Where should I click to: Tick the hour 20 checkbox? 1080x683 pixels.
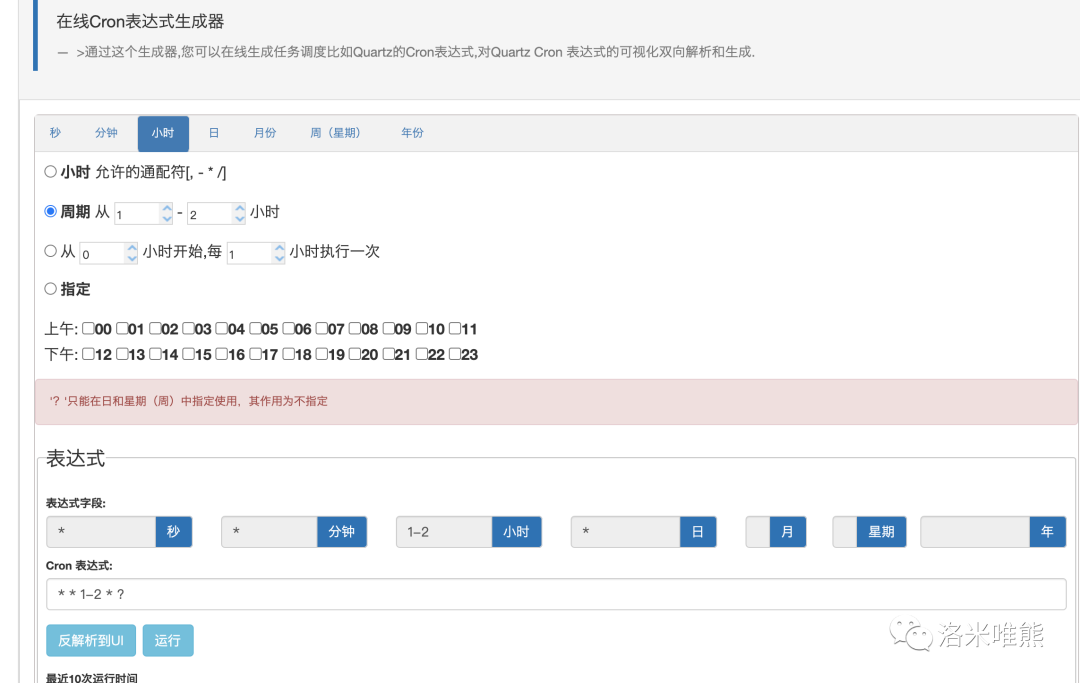(355, 354)
